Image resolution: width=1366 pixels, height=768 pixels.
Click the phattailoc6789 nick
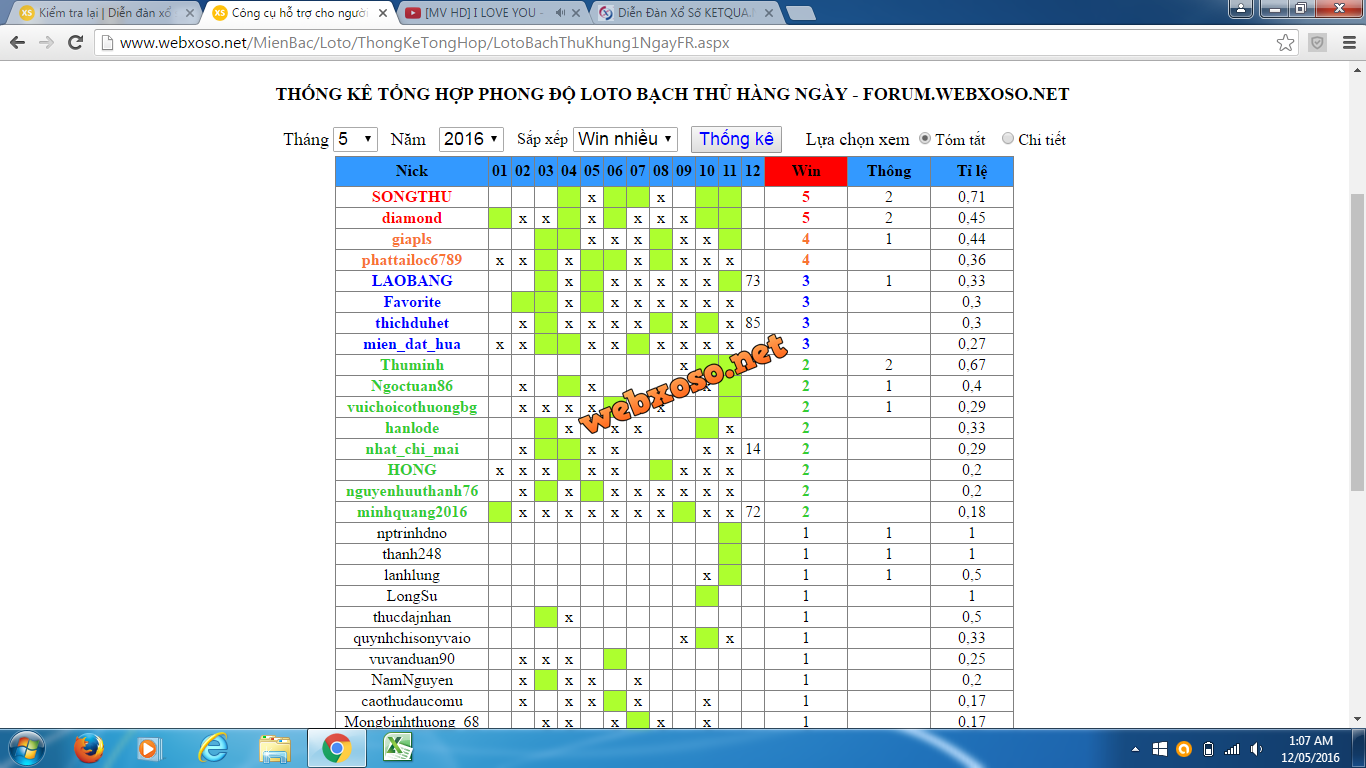click(412, 260)
